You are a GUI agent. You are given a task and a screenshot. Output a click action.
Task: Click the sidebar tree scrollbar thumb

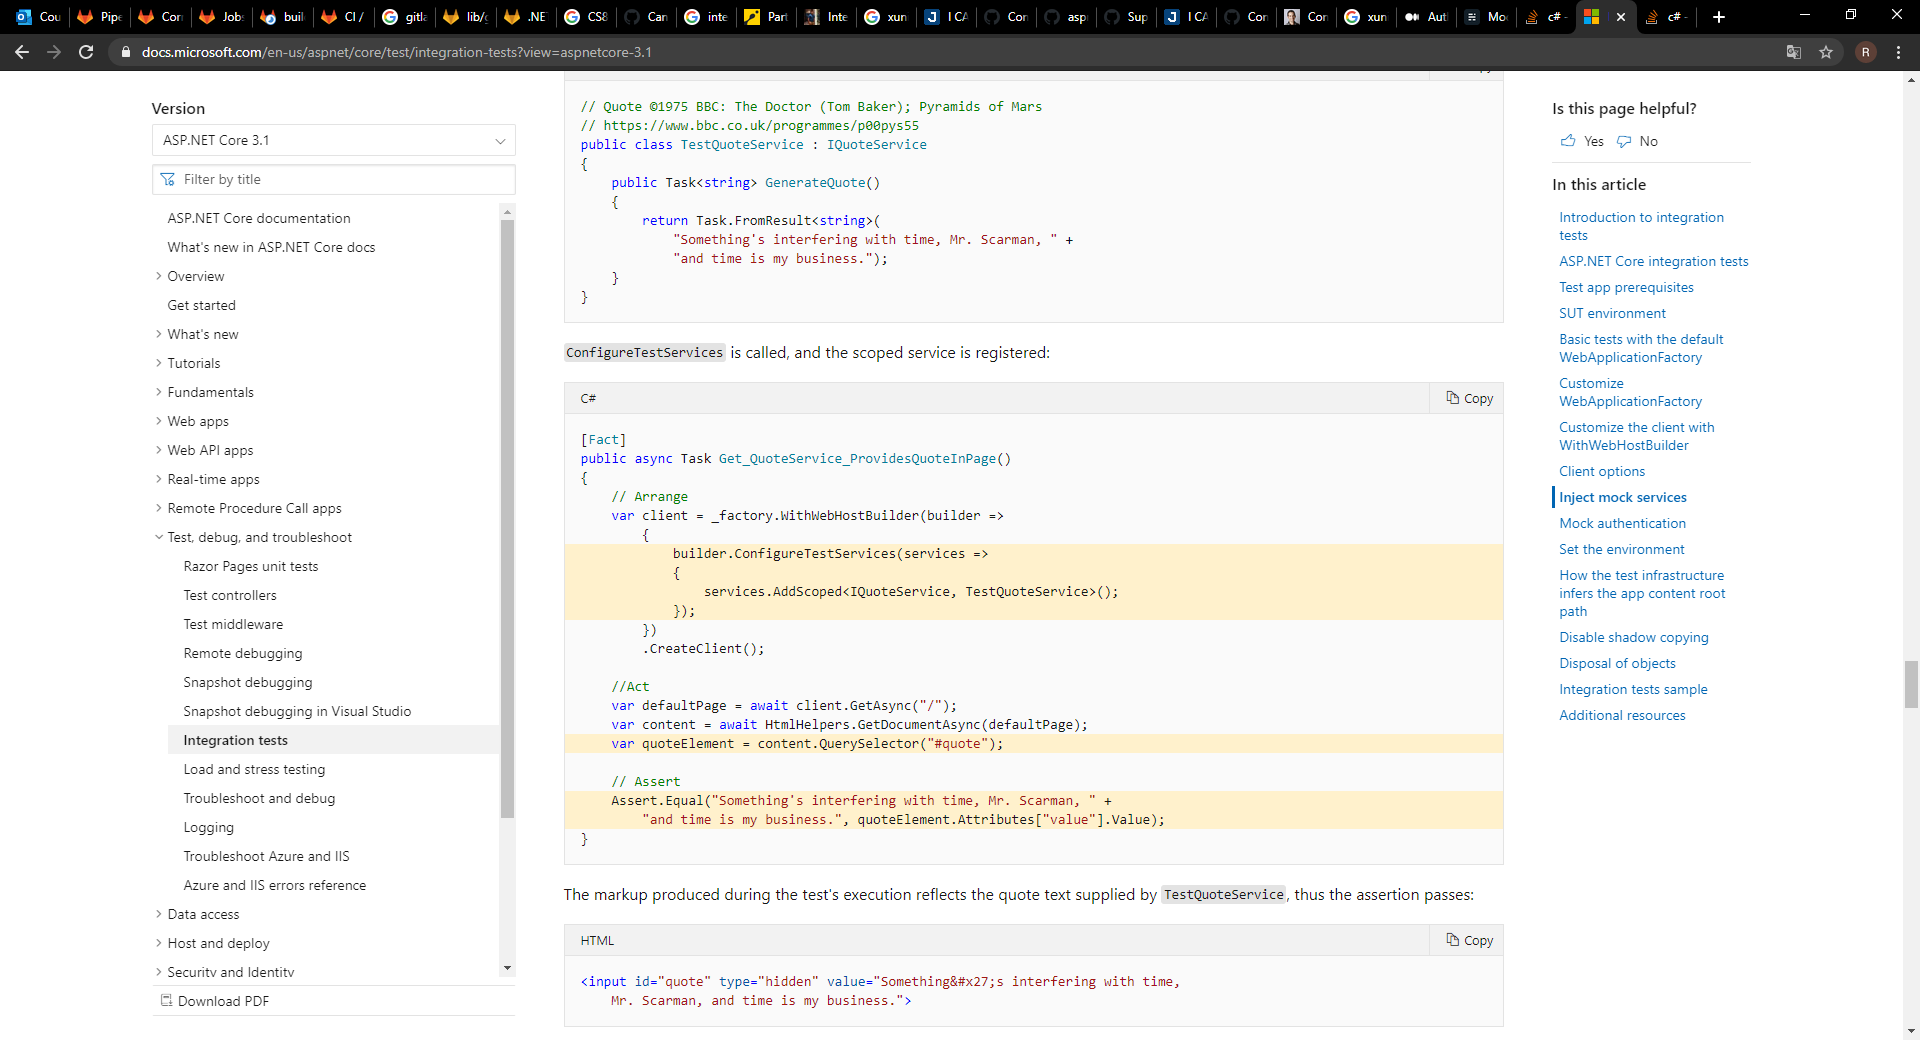point(507,518)
